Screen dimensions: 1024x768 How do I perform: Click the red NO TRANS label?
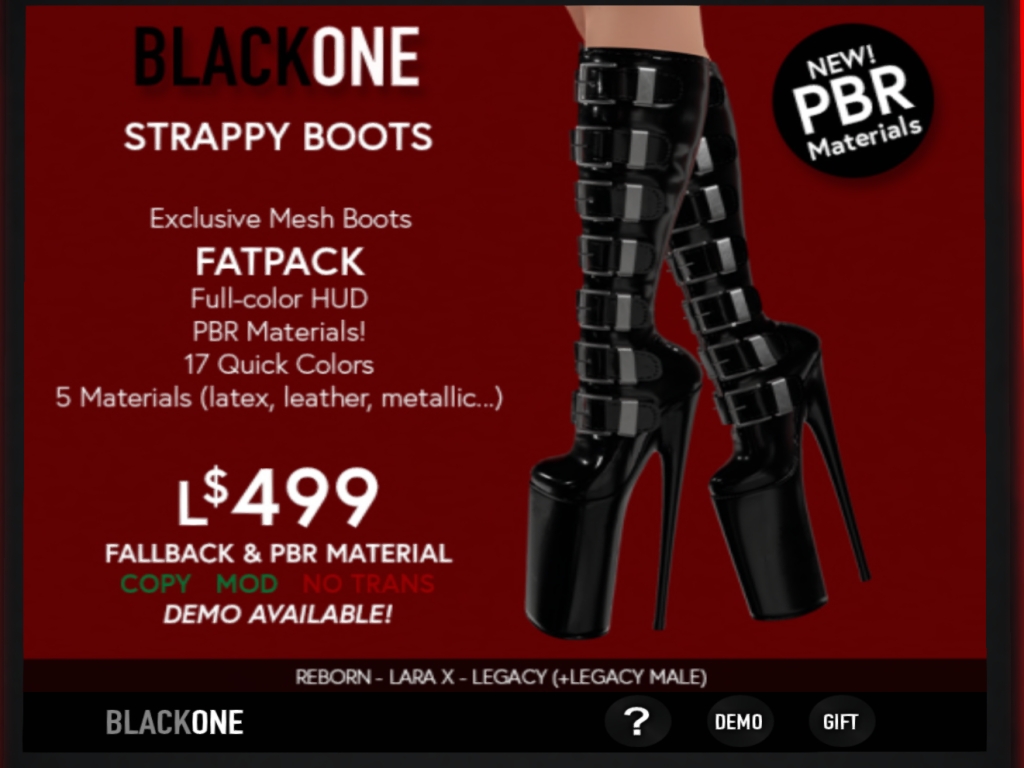tap(369, 583)
